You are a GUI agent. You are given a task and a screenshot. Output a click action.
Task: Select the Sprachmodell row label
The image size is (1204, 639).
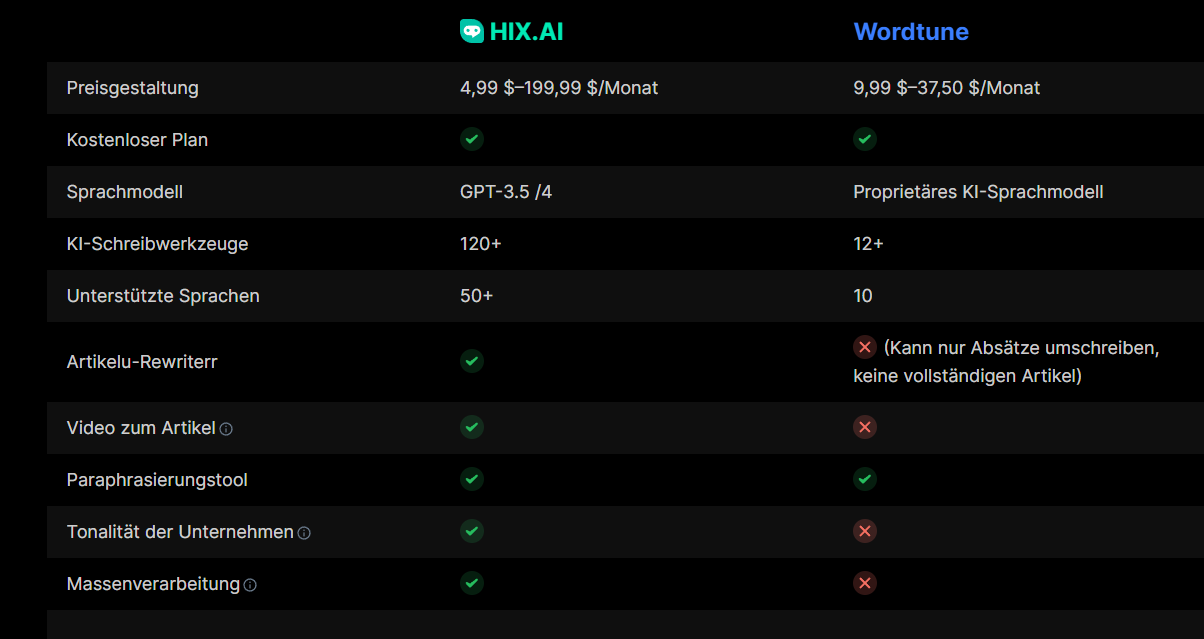pos(125,192)
